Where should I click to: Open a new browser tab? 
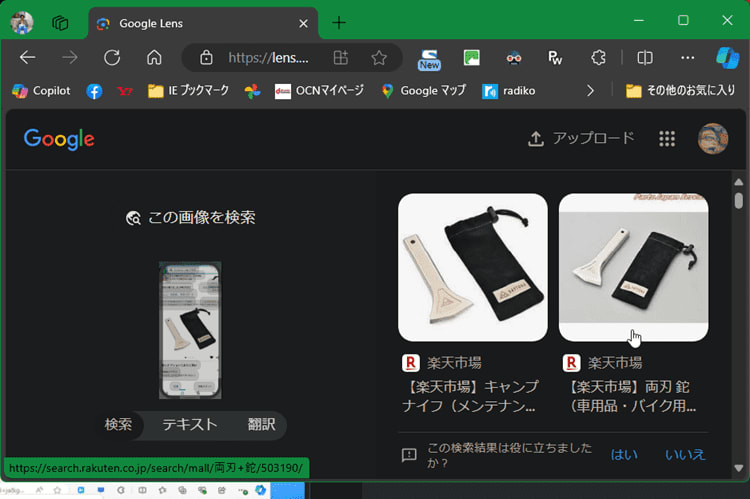[x=339, y=22]
